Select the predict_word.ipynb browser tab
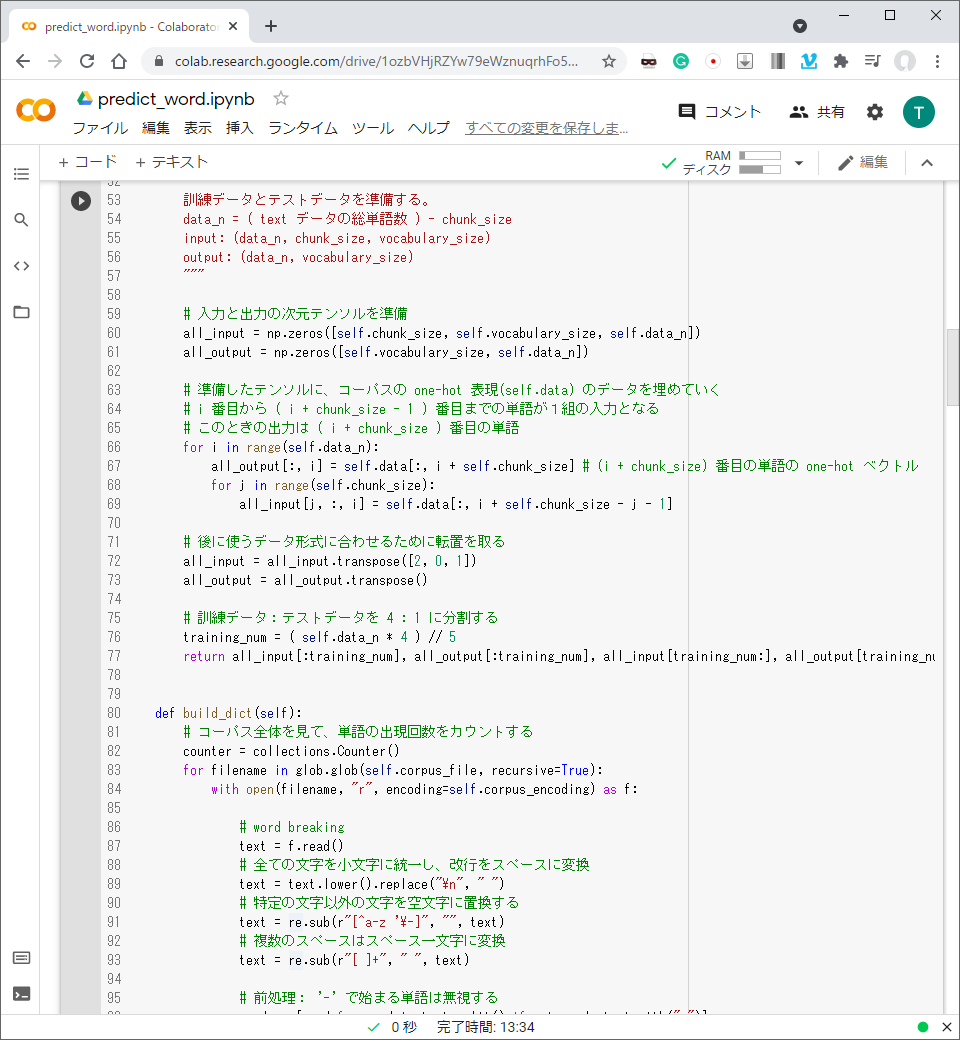Screen dimensions: 960x1040 pos(129,27)
